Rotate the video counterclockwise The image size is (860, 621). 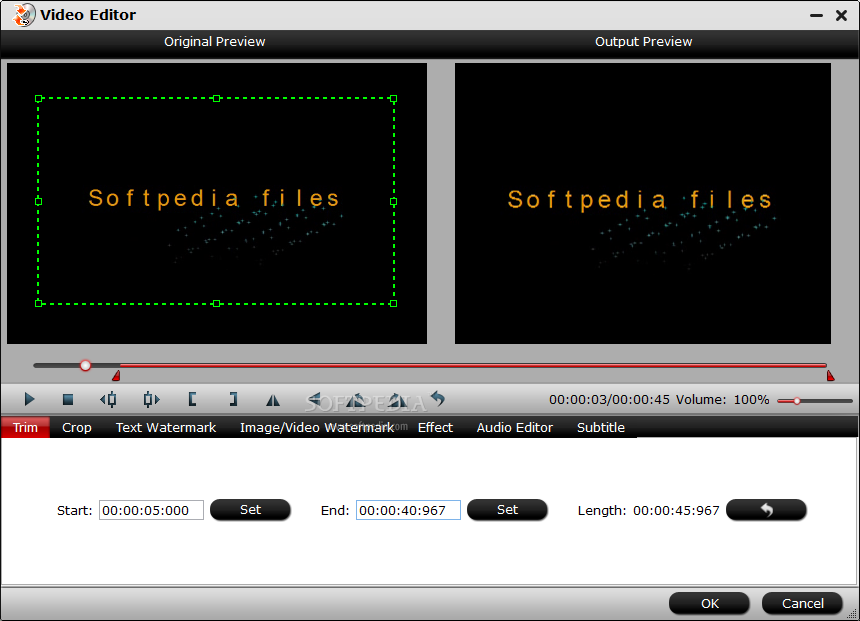pos(355,400)
